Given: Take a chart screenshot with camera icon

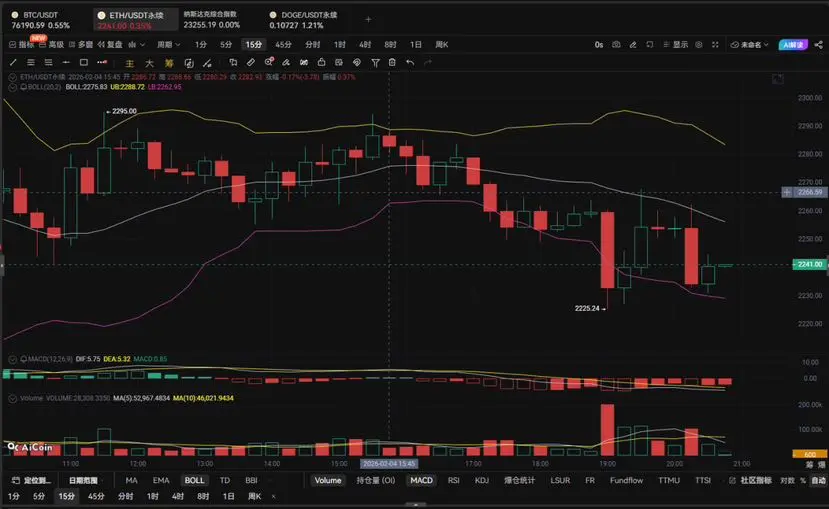Looking at the screenshot, I should 616,44.
